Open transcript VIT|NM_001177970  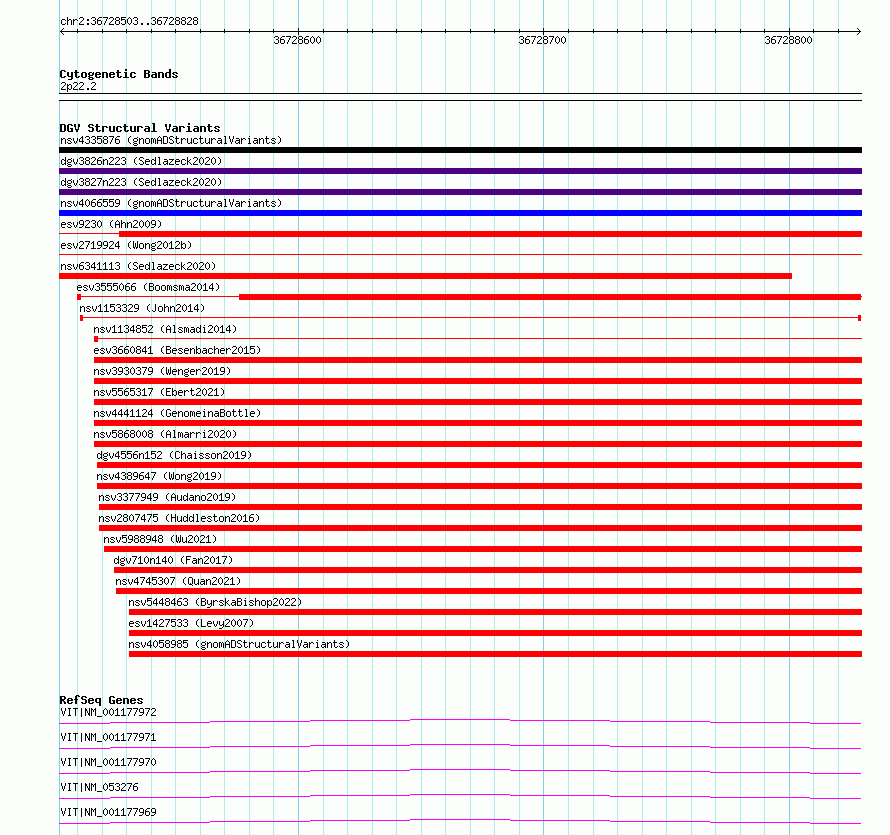tap(108, 762)
